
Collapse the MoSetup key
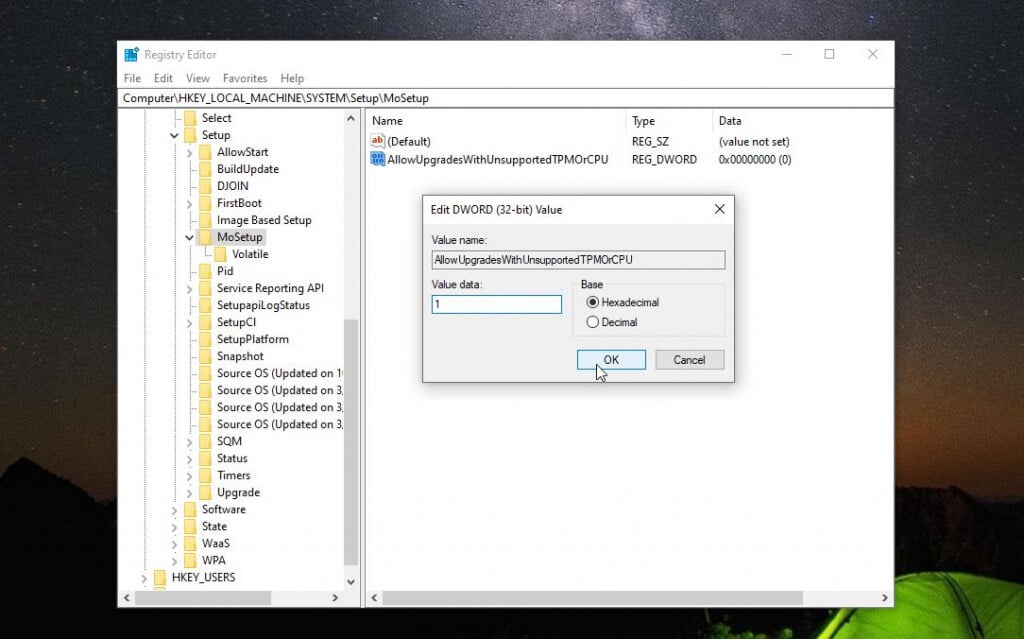click(189, 237)
